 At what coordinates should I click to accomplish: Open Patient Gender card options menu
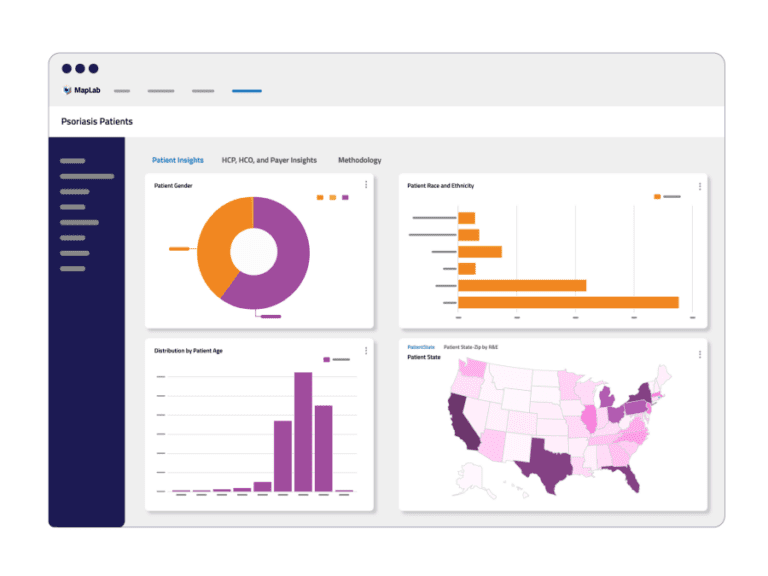pos(366,185)
